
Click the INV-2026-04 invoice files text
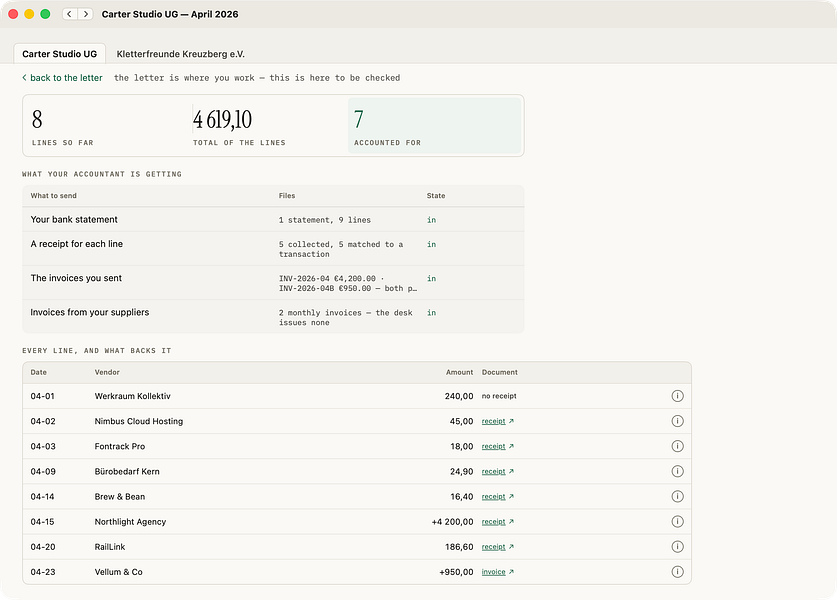pos(348,283)
